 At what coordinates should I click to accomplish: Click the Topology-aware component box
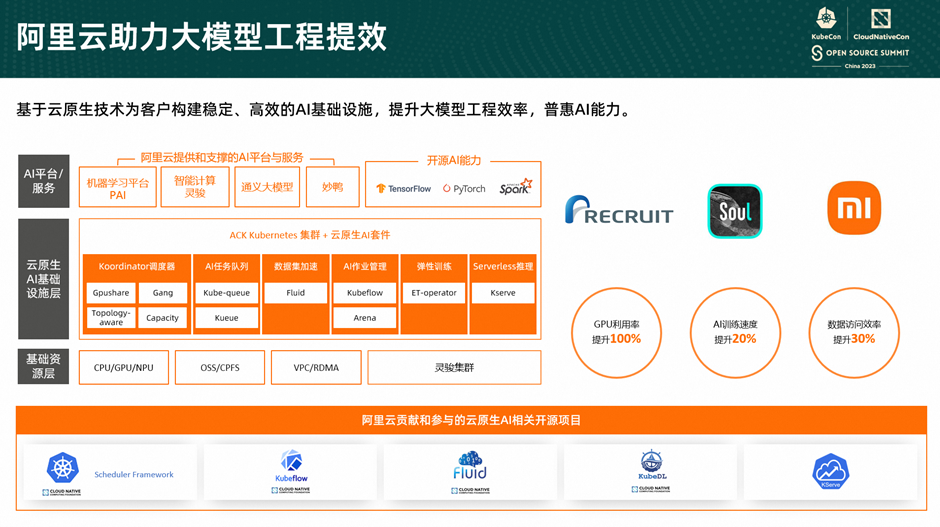click(x=111, y=318)
